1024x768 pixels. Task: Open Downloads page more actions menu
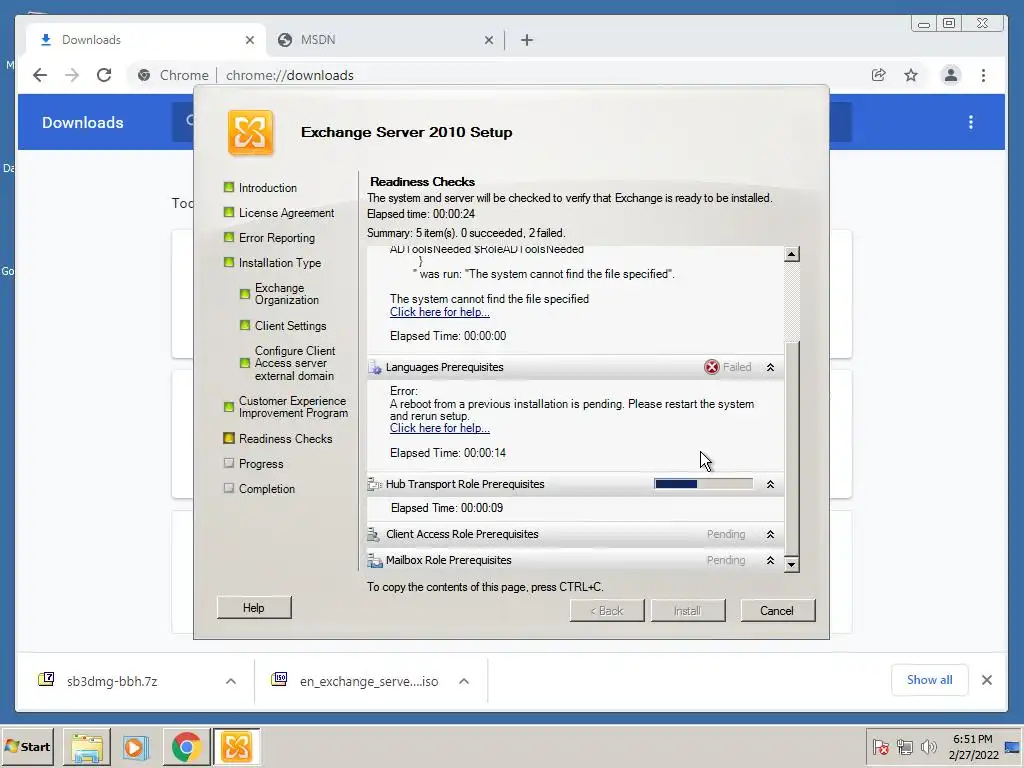pyautogui.click(x=971, y=122)
